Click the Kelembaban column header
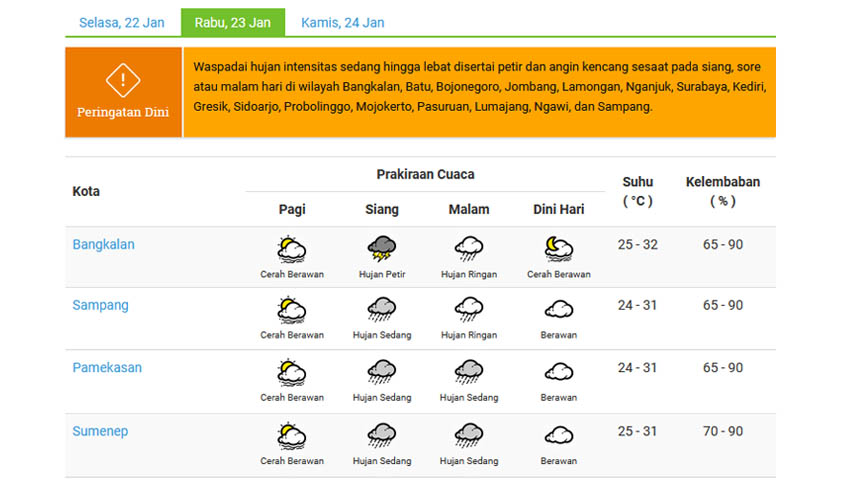The height and width of the screenshot is (480, 850). 723,191
